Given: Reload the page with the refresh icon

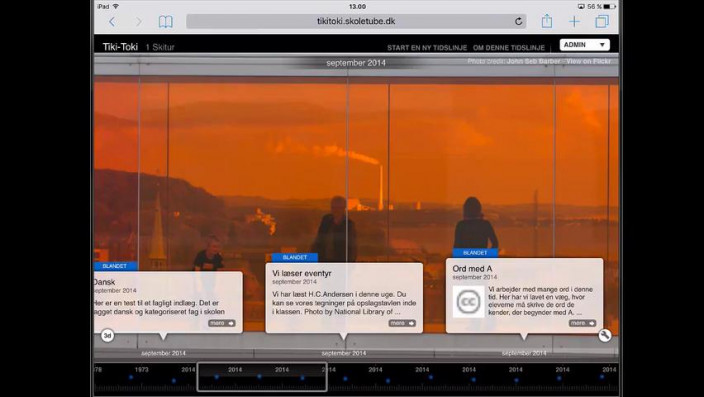Looking at the screenshot, I should tap(519, 21).
